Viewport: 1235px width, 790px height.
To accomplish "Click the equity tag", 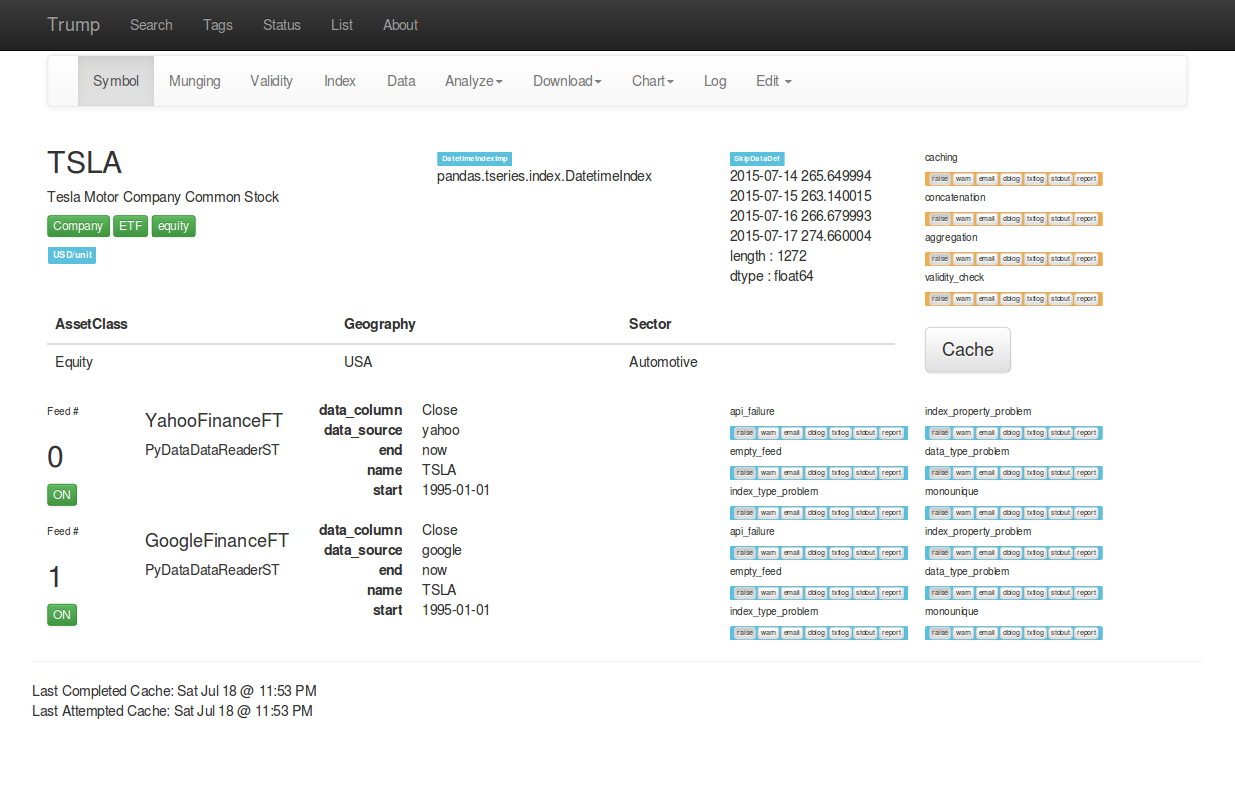I will point(174,226).
